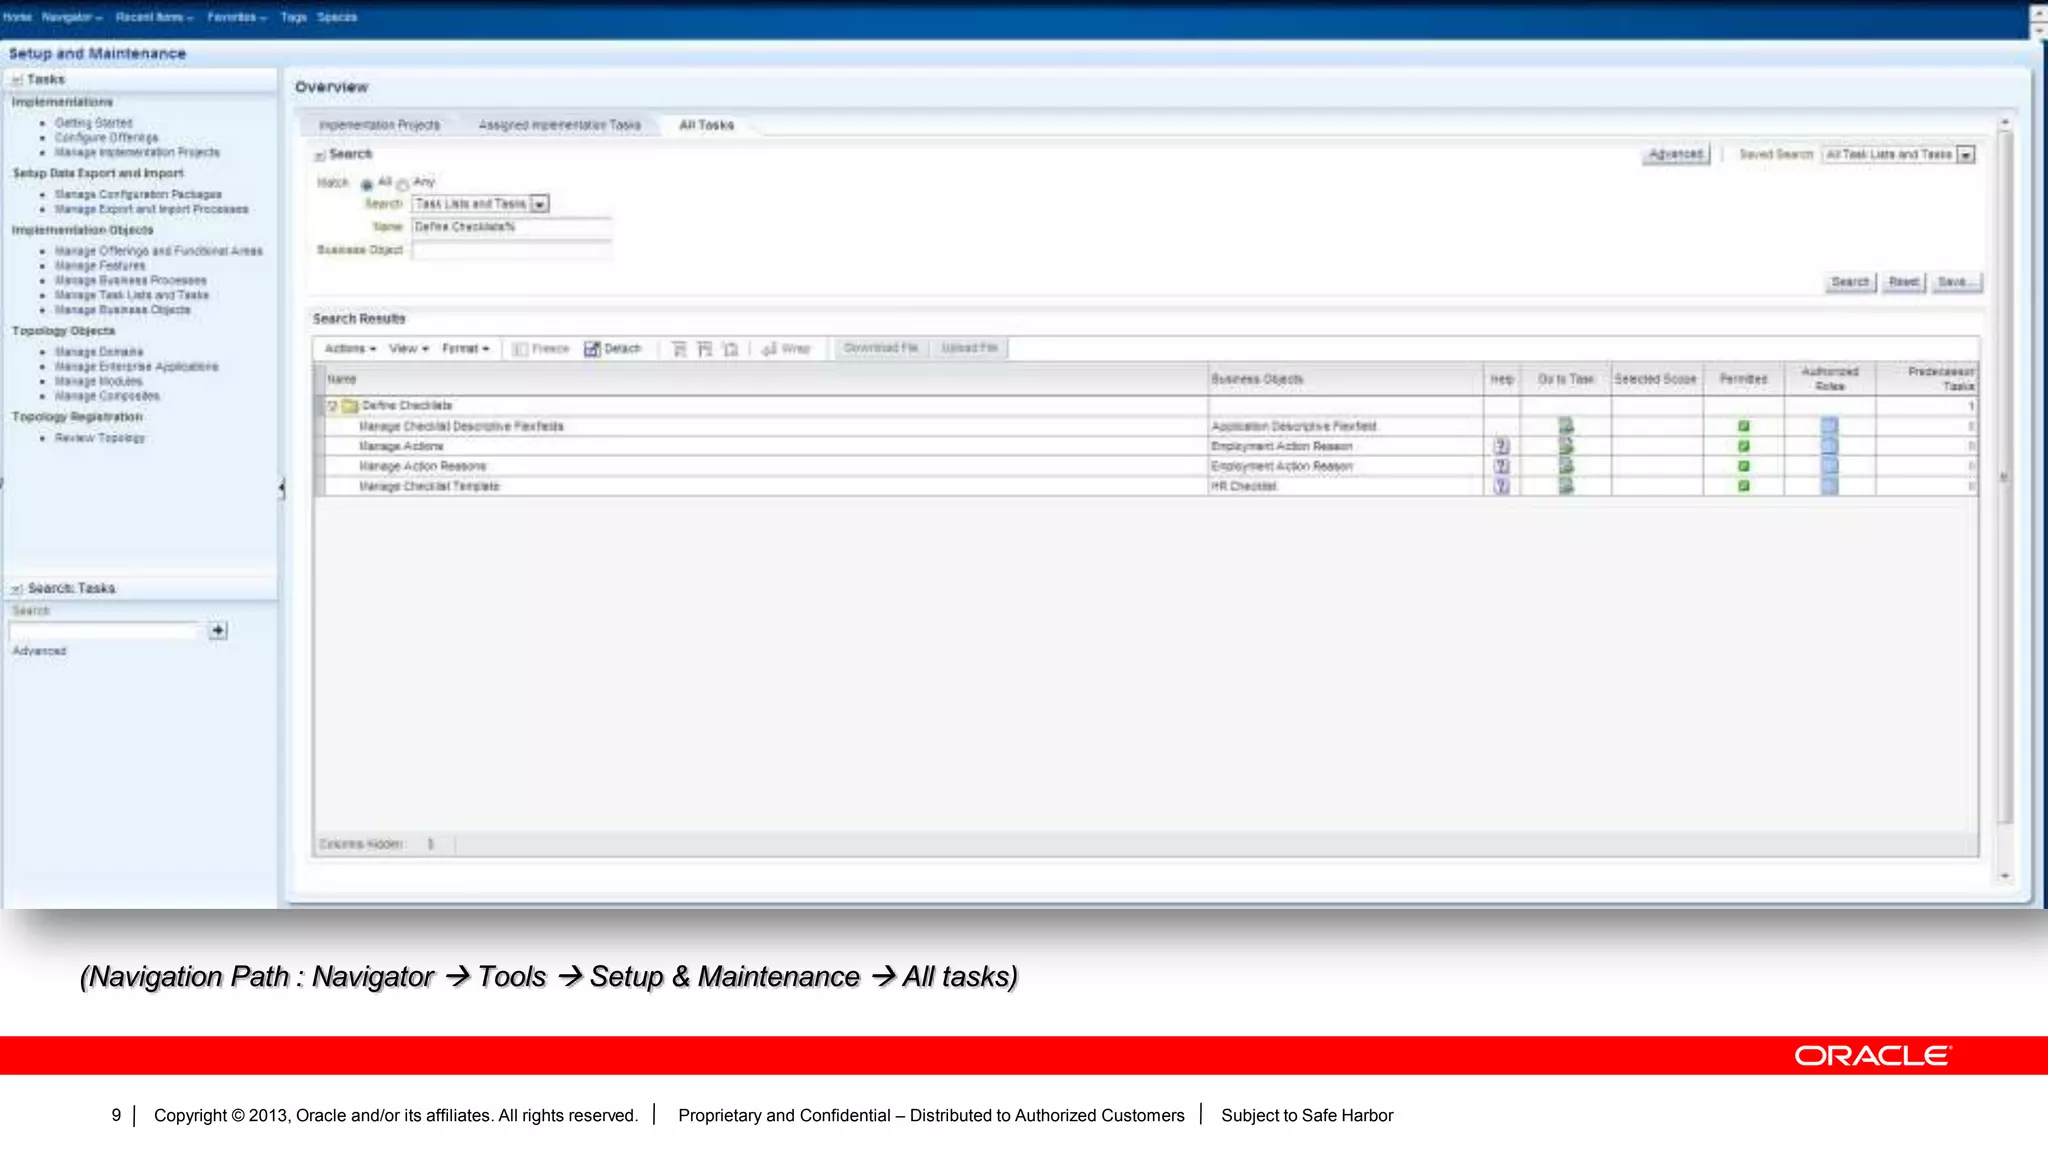The image size is (2048, 1152).
Task: Open the Spaces menu item
Action: coord(337,17)
